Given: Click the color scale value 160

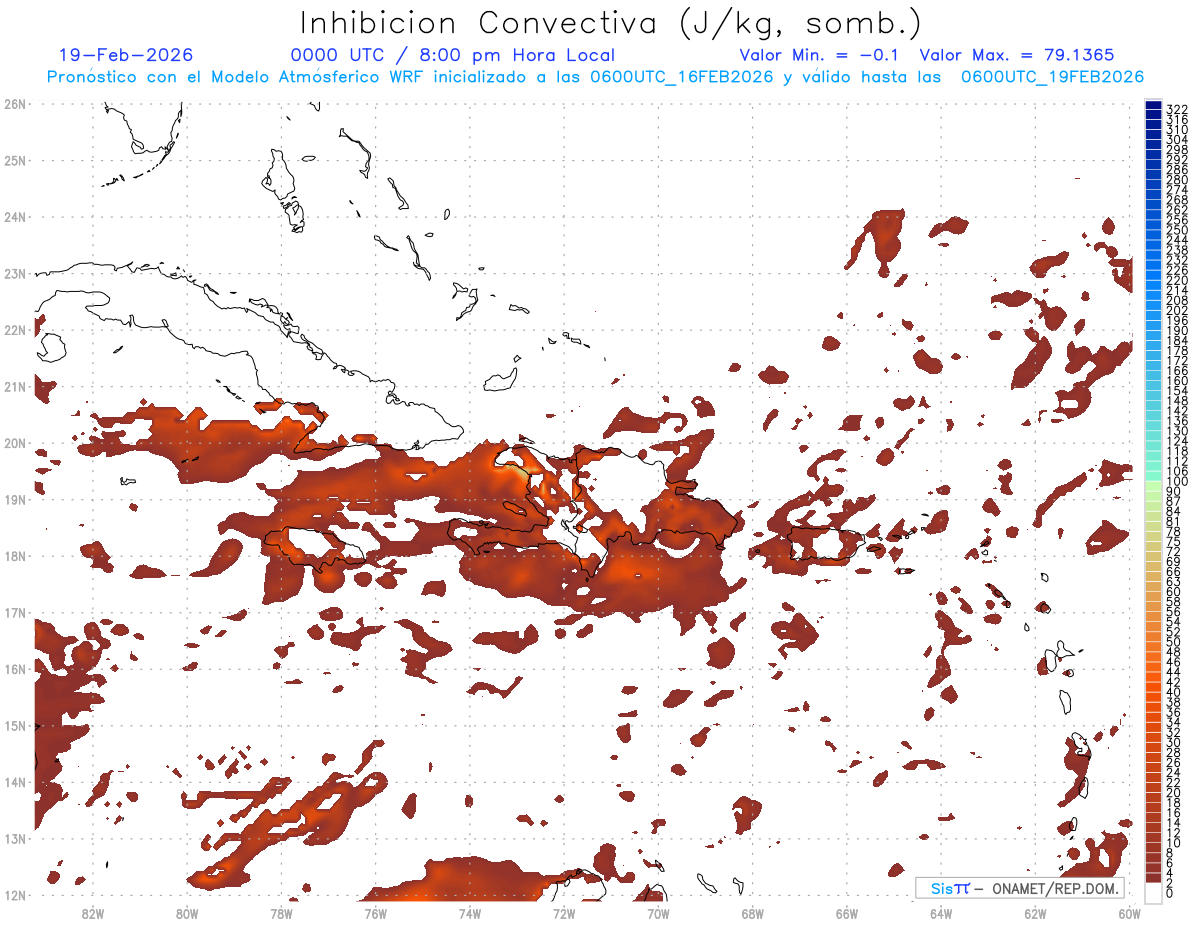Looking at the screenshot, I should point(1177,381).
